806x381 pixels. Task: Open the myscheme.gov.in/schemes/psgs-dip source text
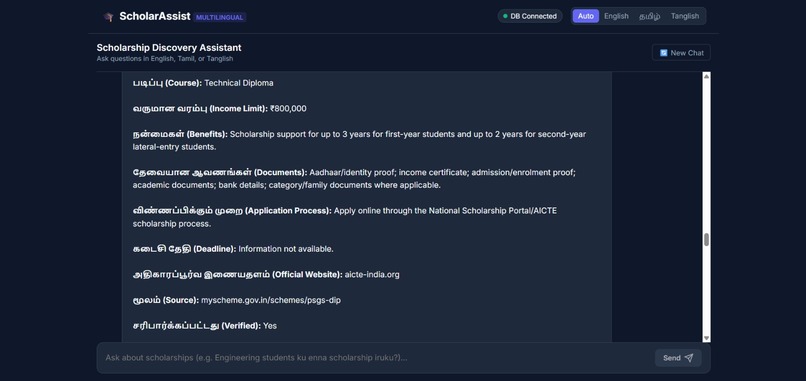pyautogui.click(x=270, y=300)
